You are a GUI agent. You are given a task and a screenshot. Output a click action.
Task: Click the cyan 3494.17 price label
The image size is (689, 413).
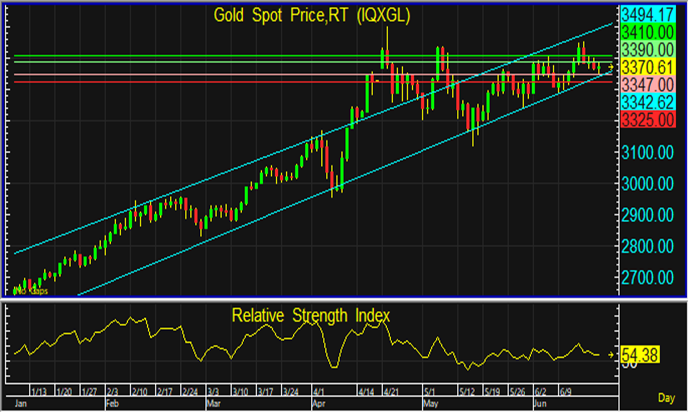click(x=648, y=14)
